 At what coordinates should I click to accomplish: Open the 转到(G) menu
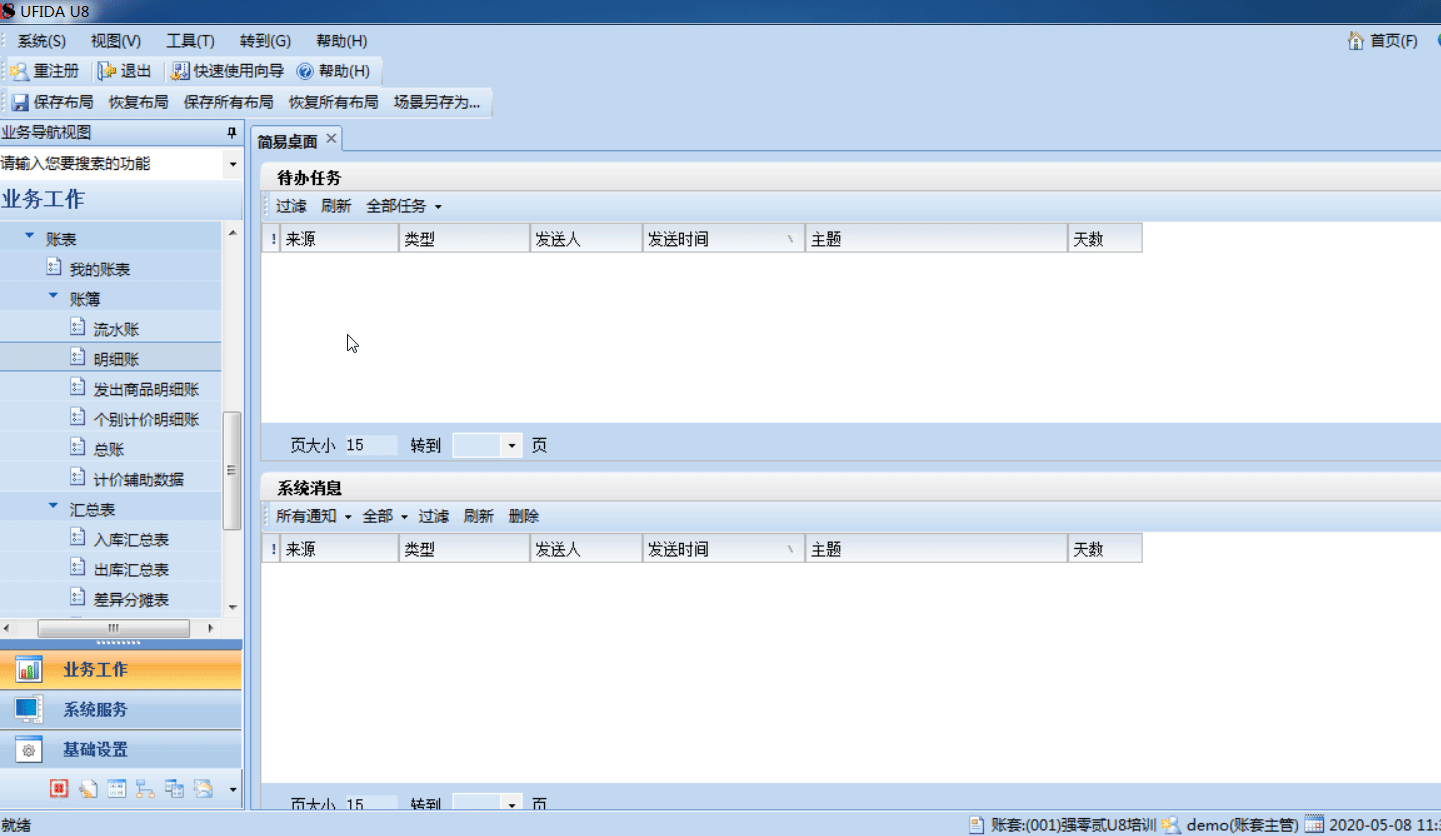pos(265,41)
